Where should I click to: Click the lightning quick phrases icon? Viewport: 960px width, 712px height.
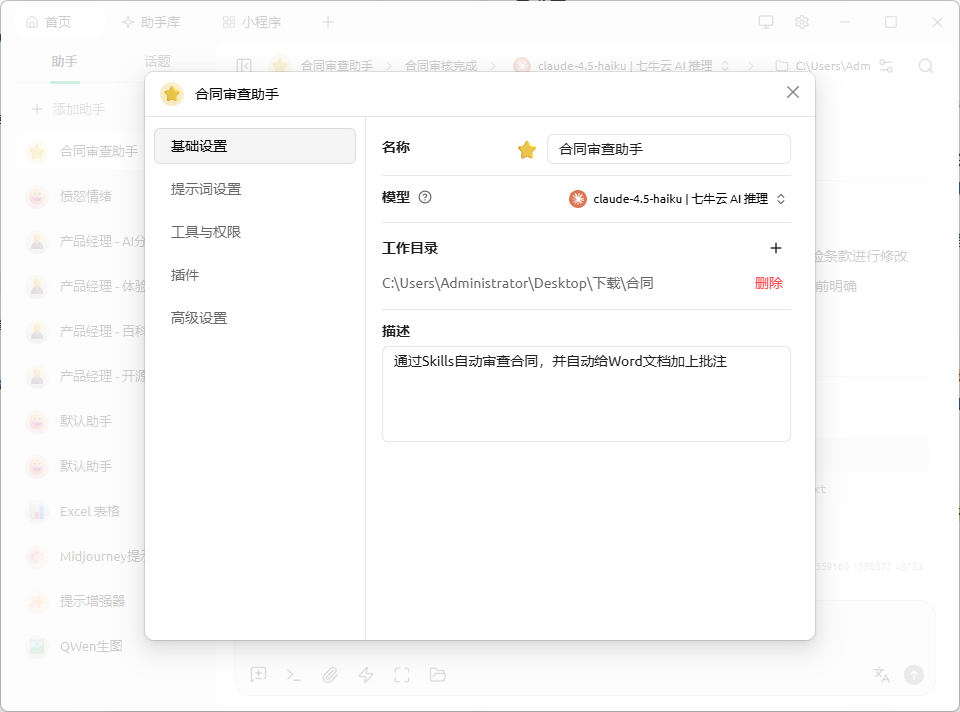(x=366, y=675)
